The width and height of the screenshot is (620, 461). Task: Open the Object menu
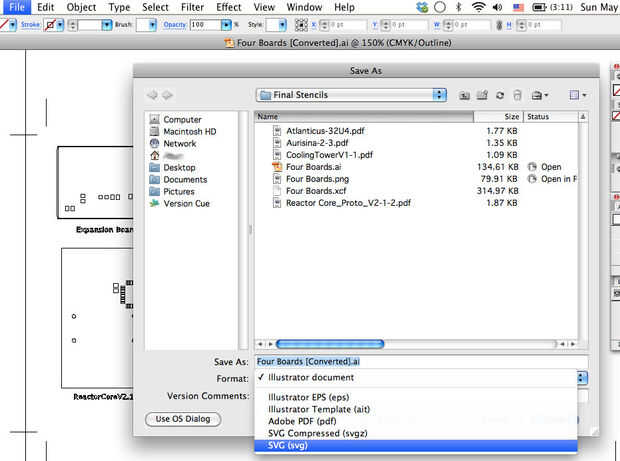click(x=81, y=7)
